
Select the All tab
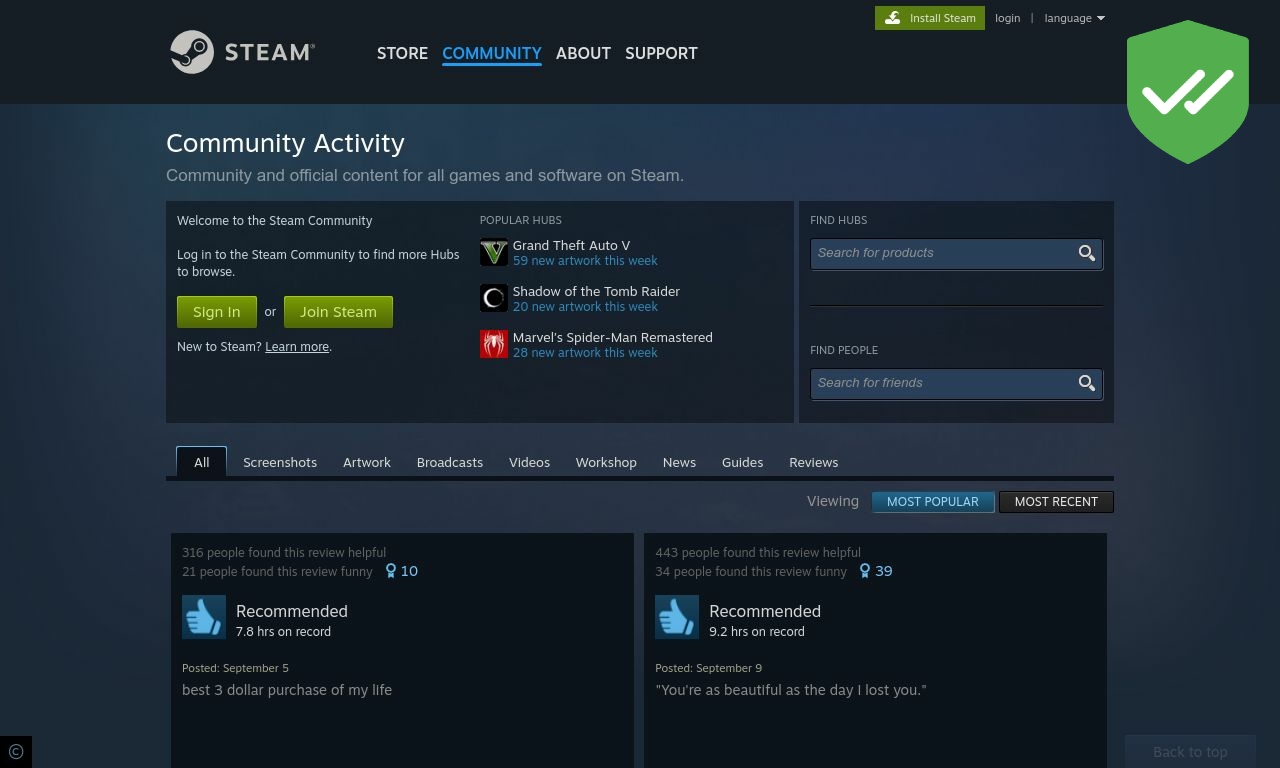(202, 462)
